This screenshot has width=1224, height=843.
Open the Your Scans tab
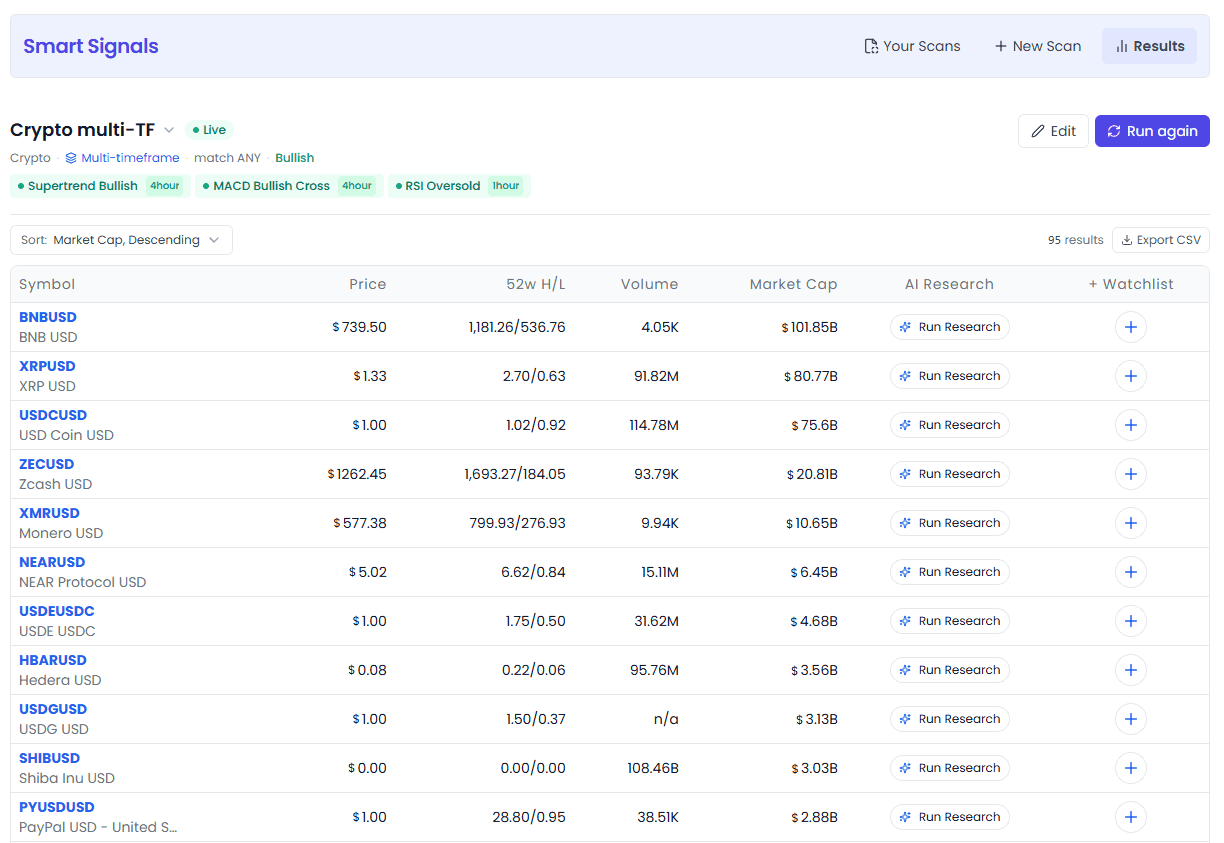click(x=912, y=46)
